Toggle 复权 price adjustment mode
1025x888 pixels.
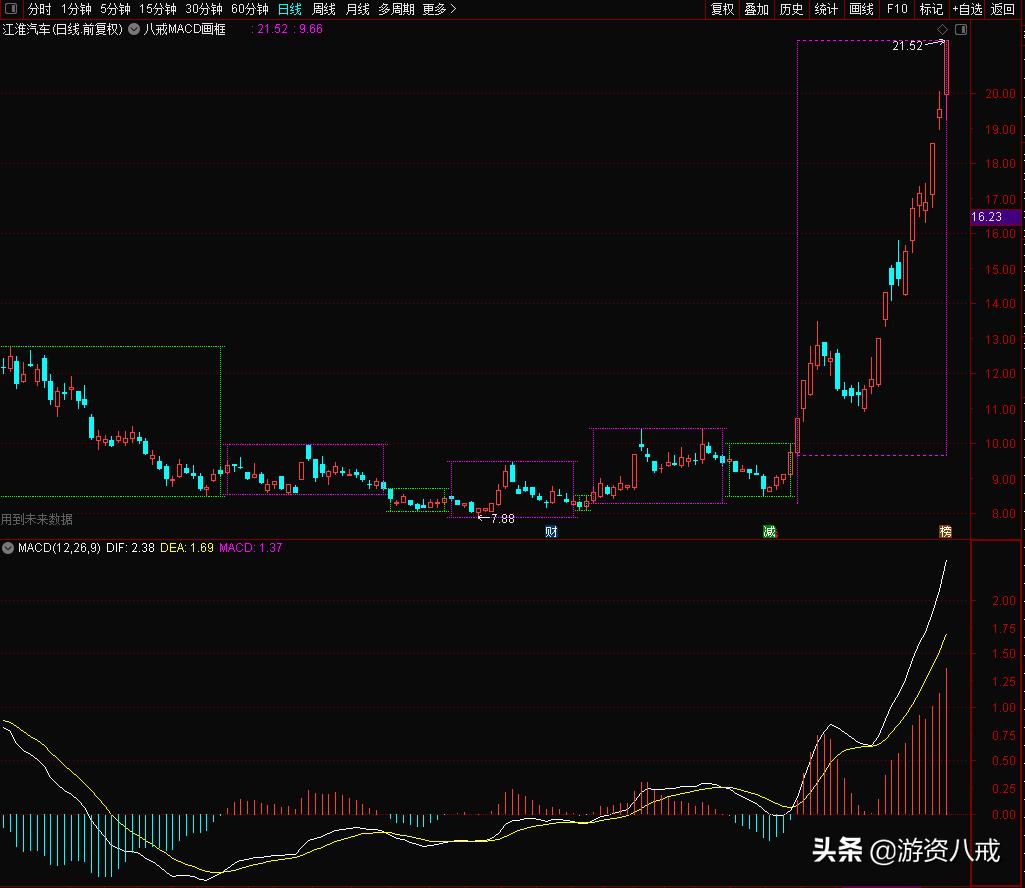pos(722,9)
